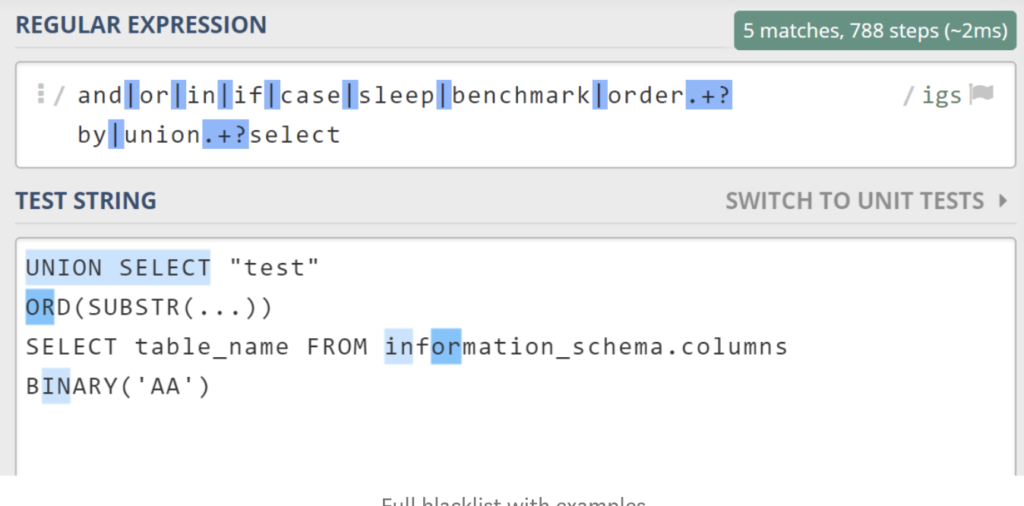The height and width of the screenshot is (506, 1024).
Task: Click 'select' at the end of the regex
Action: tap(295, 134)
